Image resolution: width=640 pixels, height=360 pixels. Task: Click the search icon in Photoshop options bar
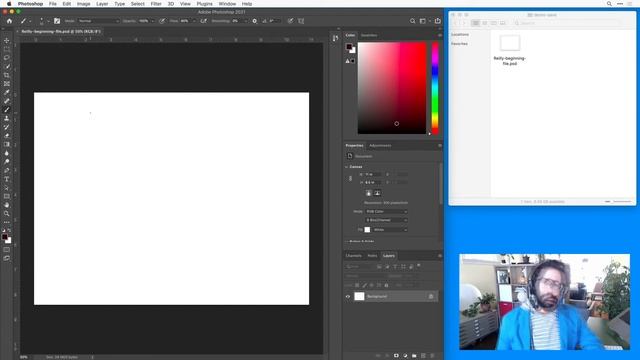click(x=412, y=21)
